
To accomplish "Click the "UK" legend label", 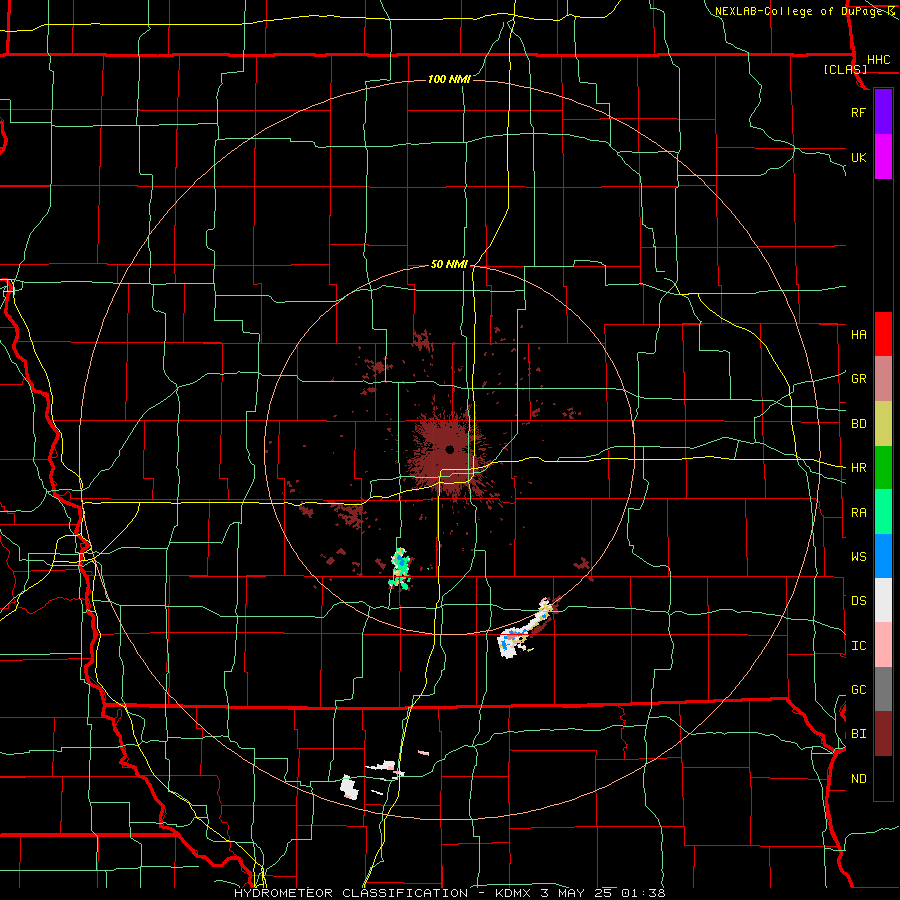I will (x=858, y=158).
